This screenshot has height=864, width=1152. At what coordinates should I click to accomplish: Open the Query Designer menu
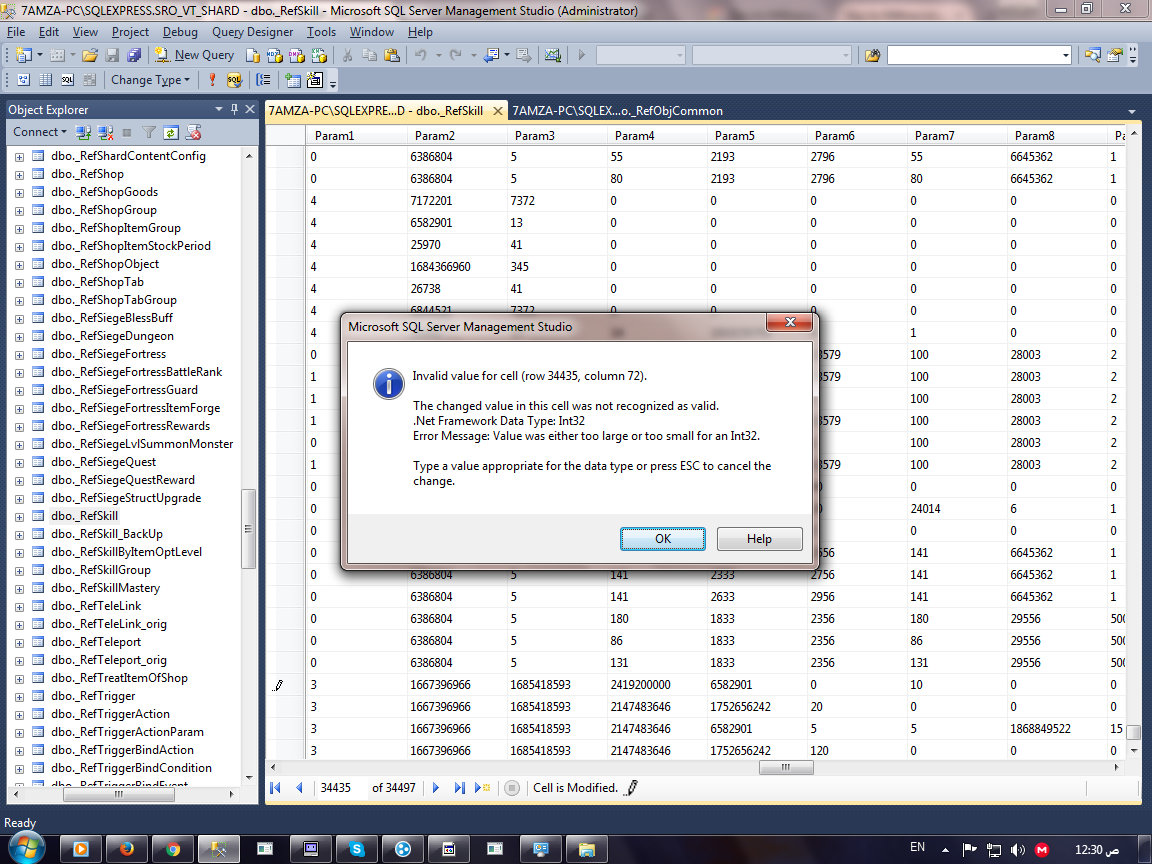pos(252,32)
